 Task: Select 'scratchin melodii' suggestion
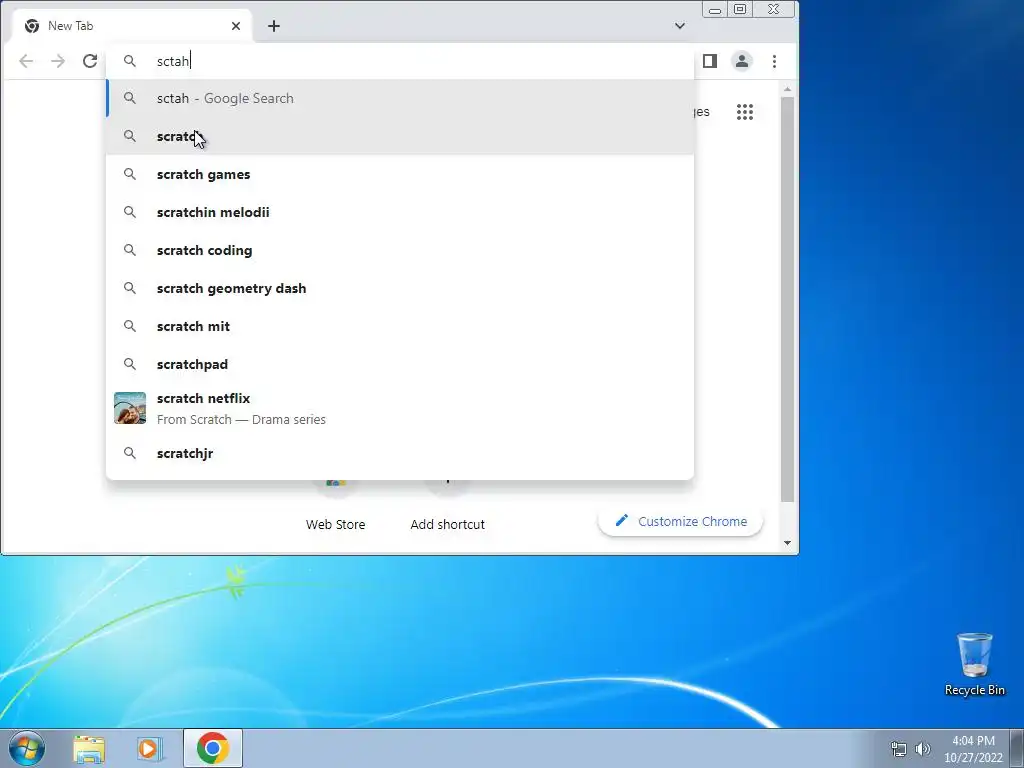pyautogui.click(x=400, y=212)
